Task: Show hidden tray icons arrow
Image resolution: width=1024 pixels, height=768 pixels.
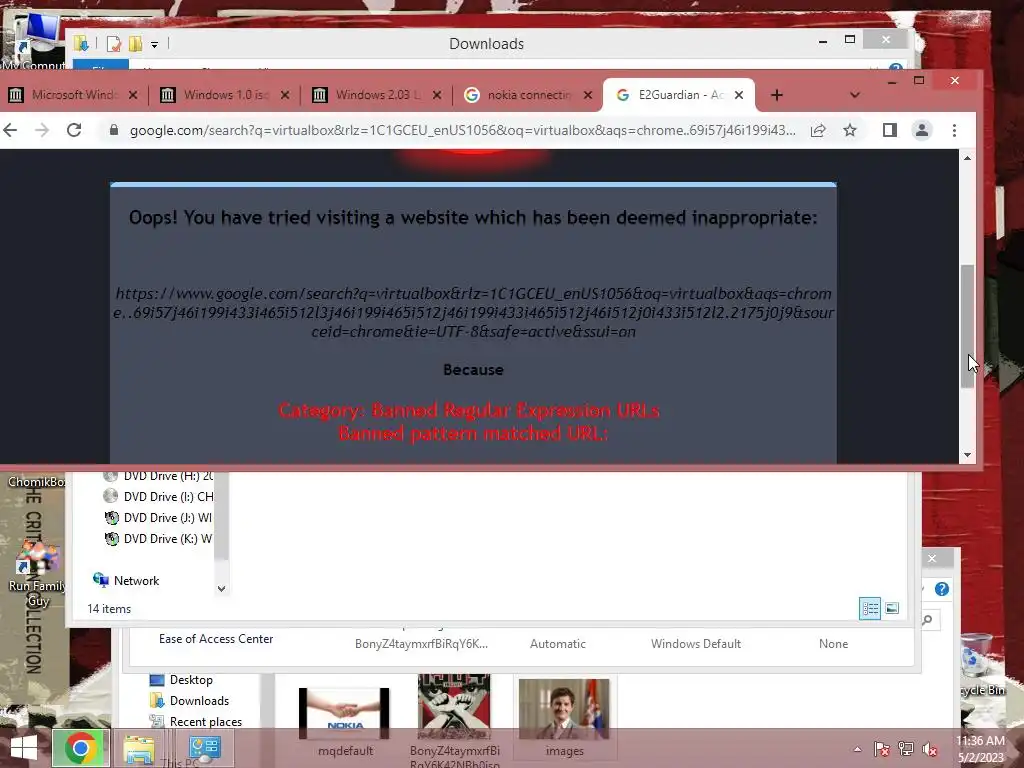Action: 857,749
